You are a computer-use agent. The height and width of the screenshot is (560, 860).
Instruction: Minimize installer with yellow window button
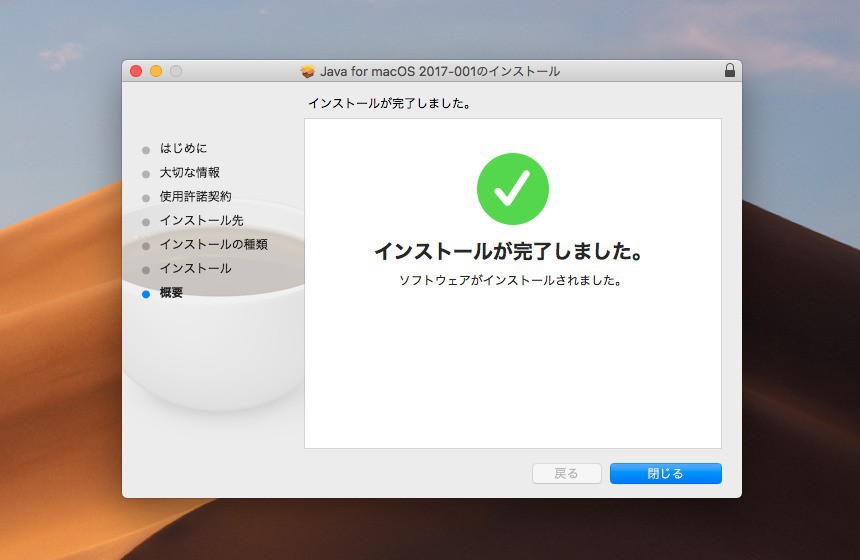[x=156, y=71]
